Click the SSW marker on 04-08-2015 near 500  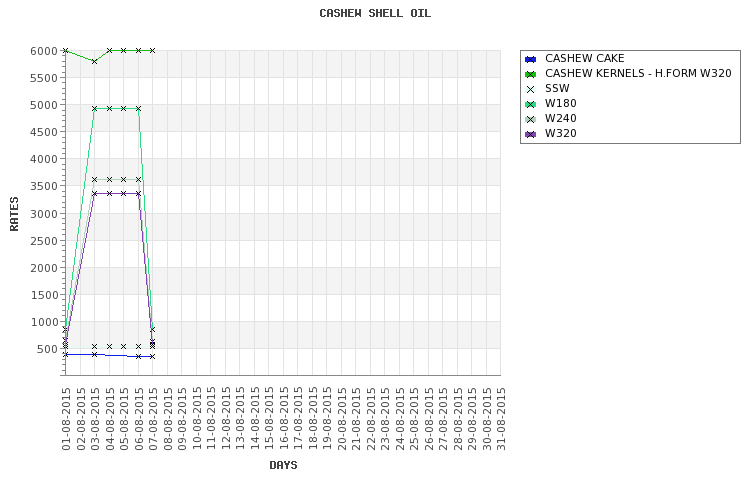coord(109,346)
